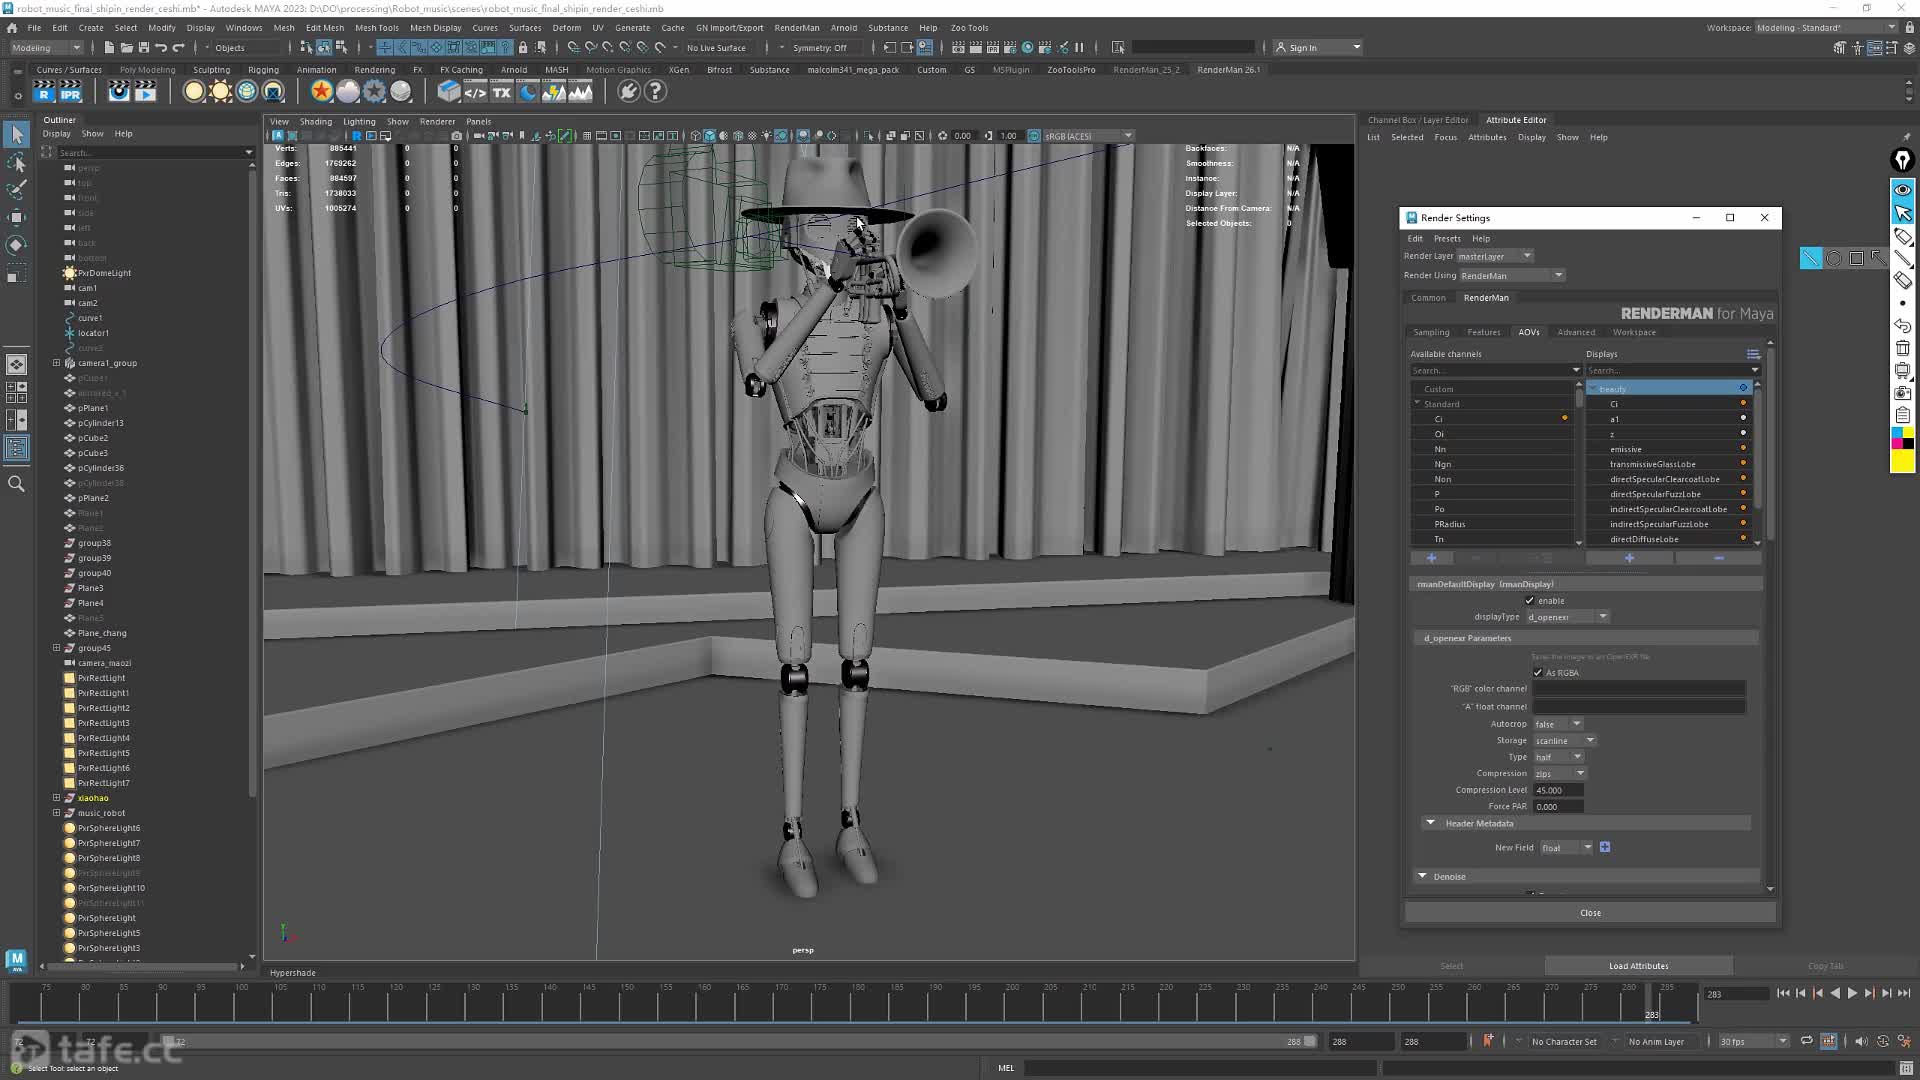The height and width of the screenshot is (1080, 1920).
Task: Save the scene with the floppy disk icon
Action: [144, 47]
